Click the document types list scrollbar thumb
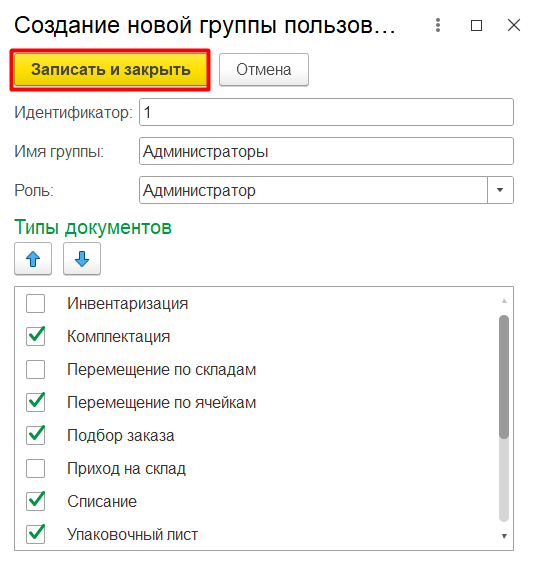 (x=504, y=377)
